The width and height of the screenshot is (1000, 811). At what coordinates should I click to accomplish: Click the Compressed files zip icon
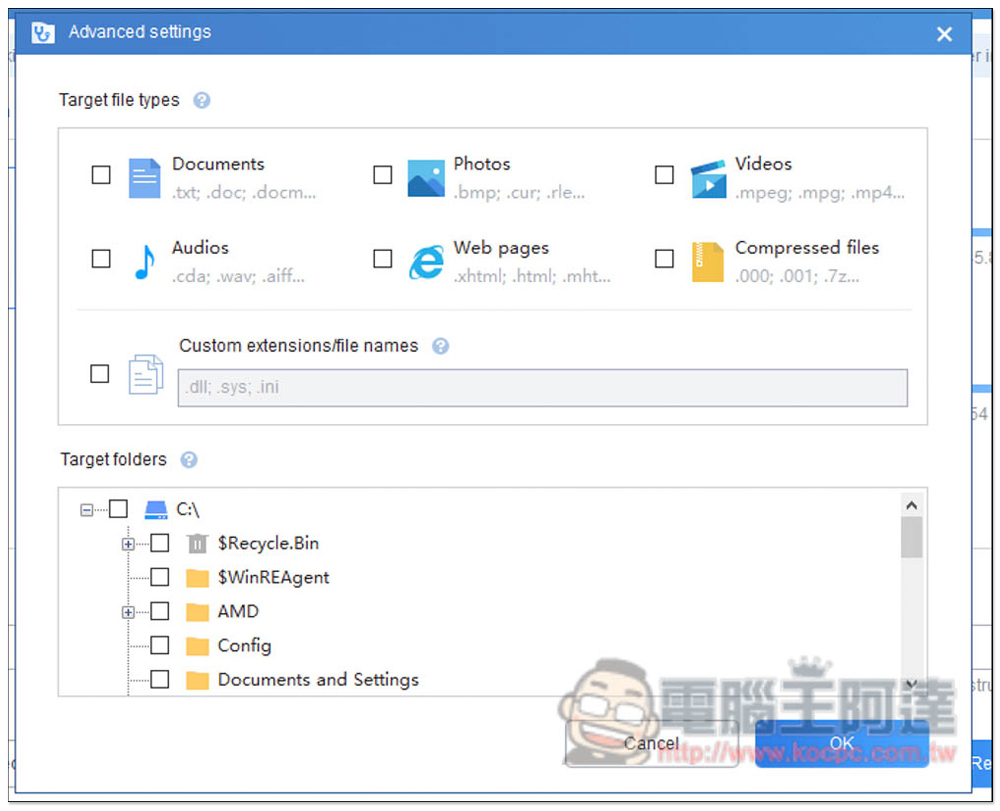coord(708,262)
